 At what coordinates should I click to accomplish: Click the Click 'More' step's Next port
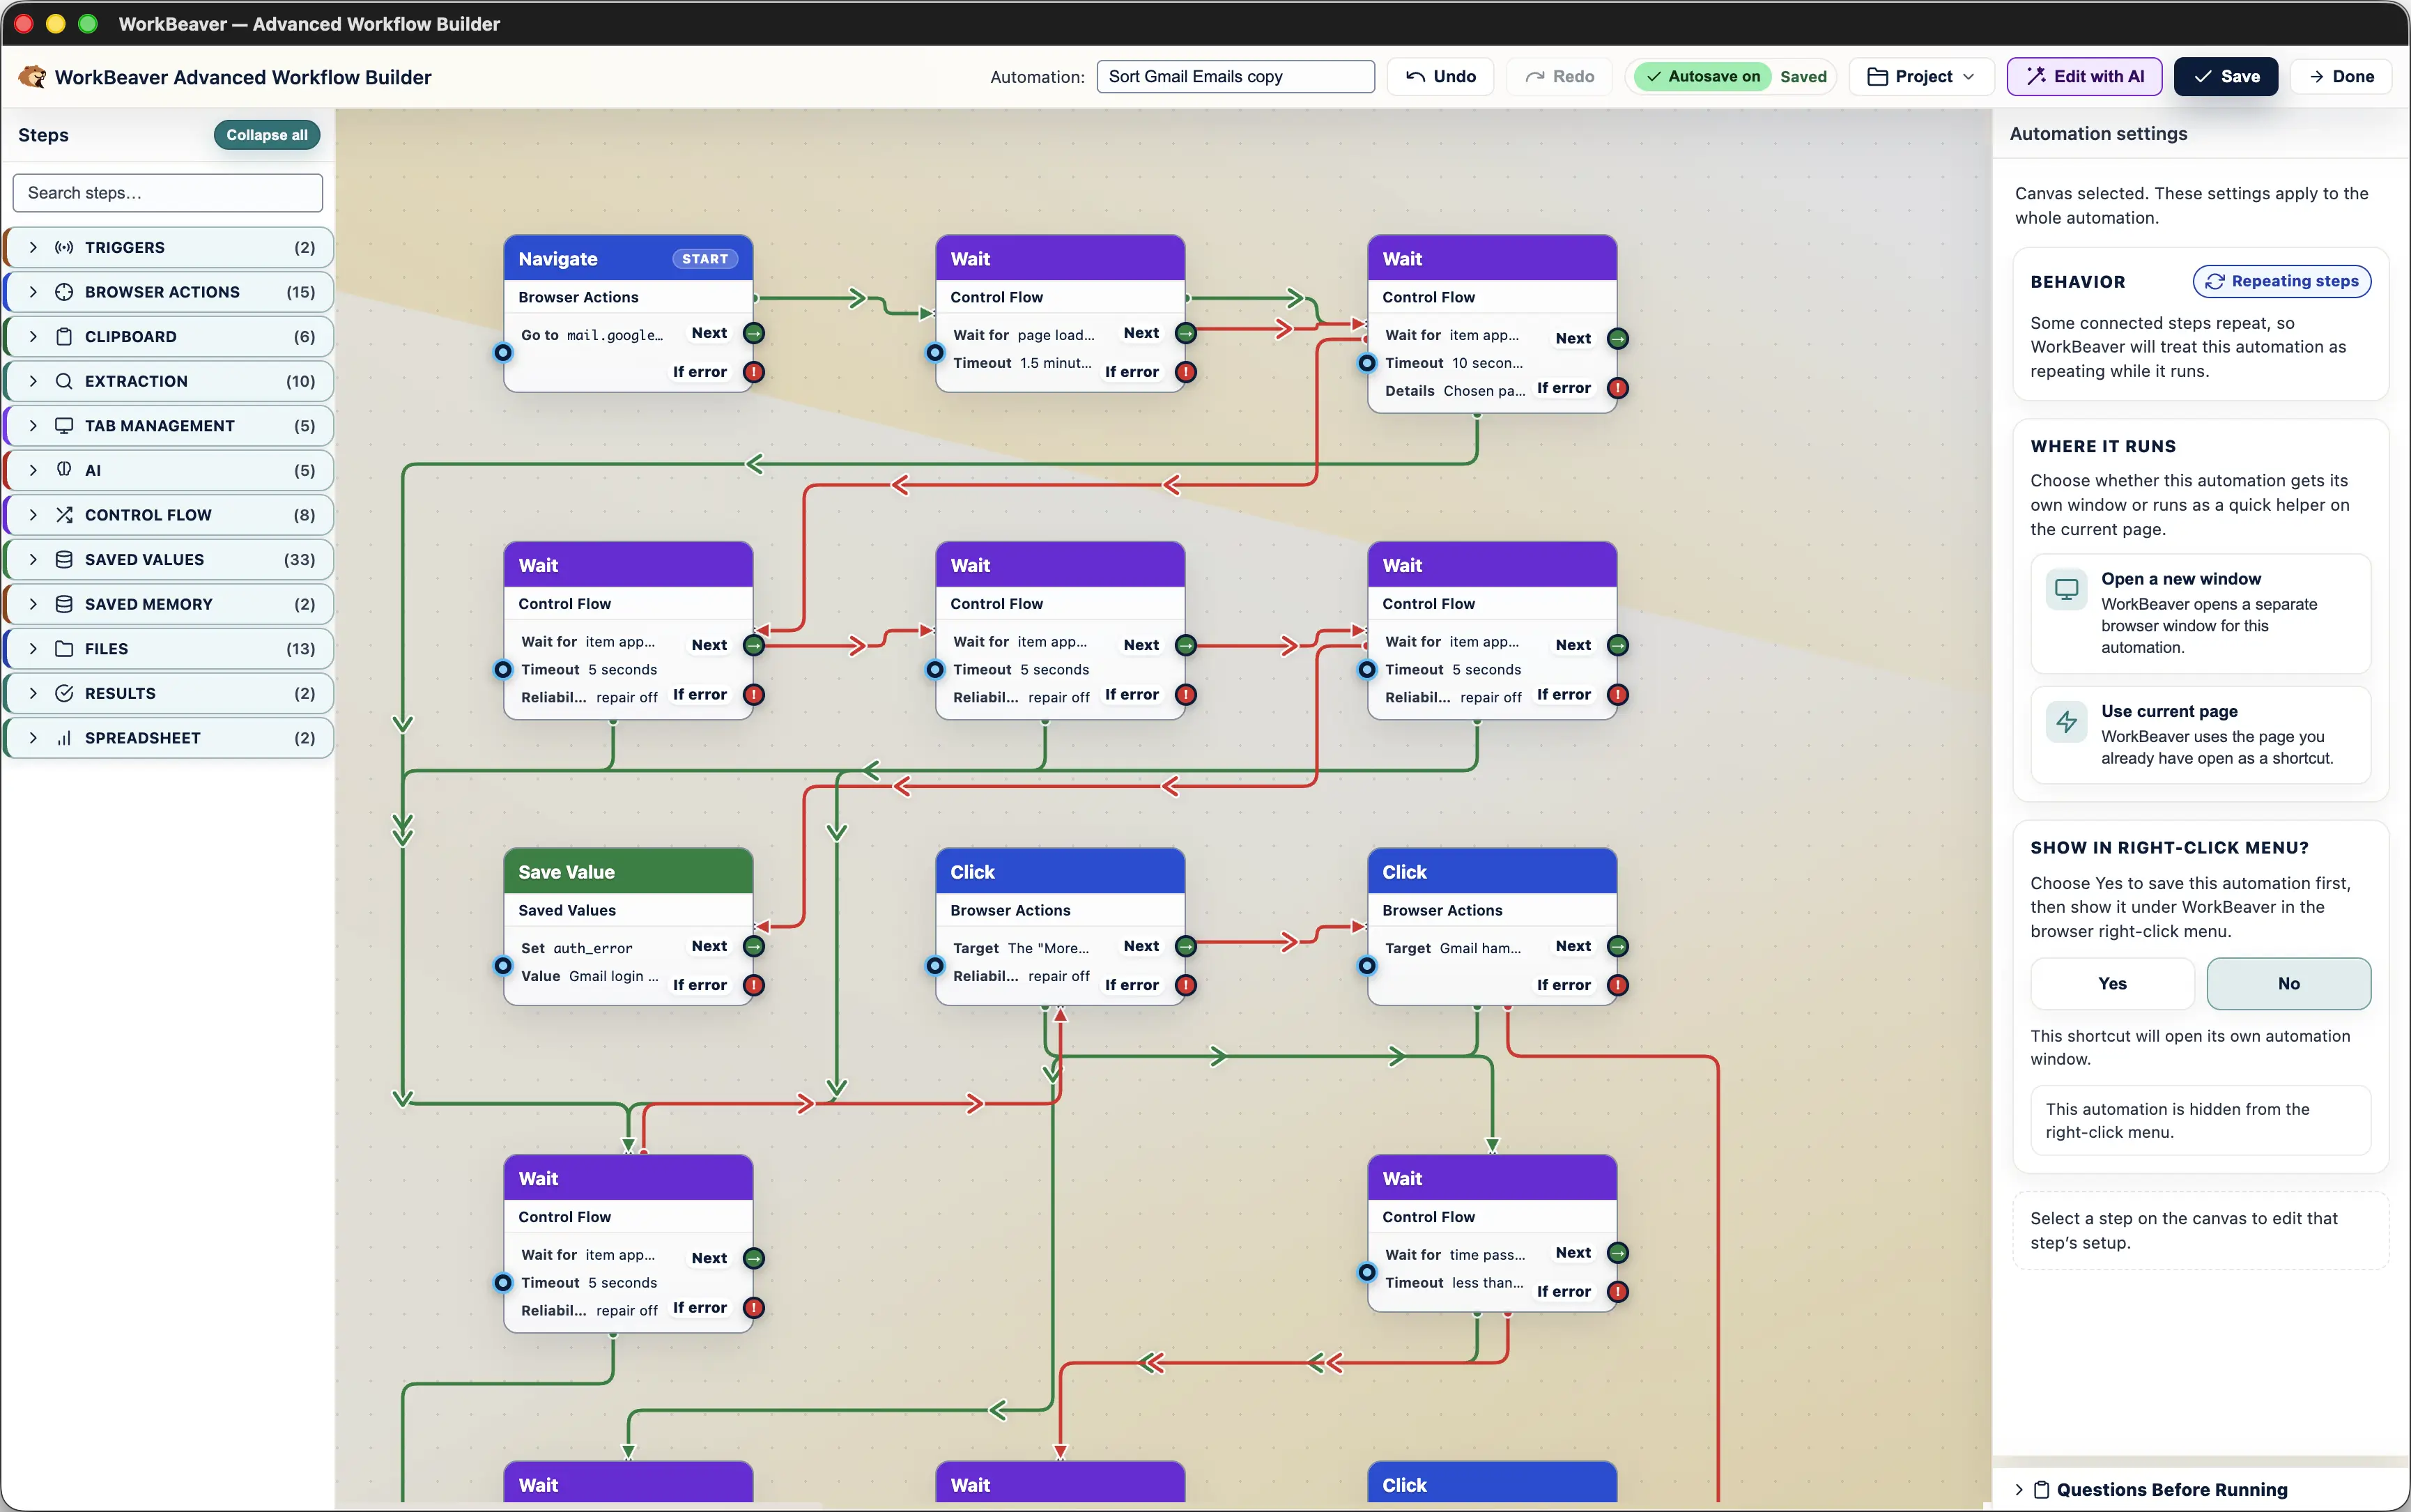pos(1186,946)
